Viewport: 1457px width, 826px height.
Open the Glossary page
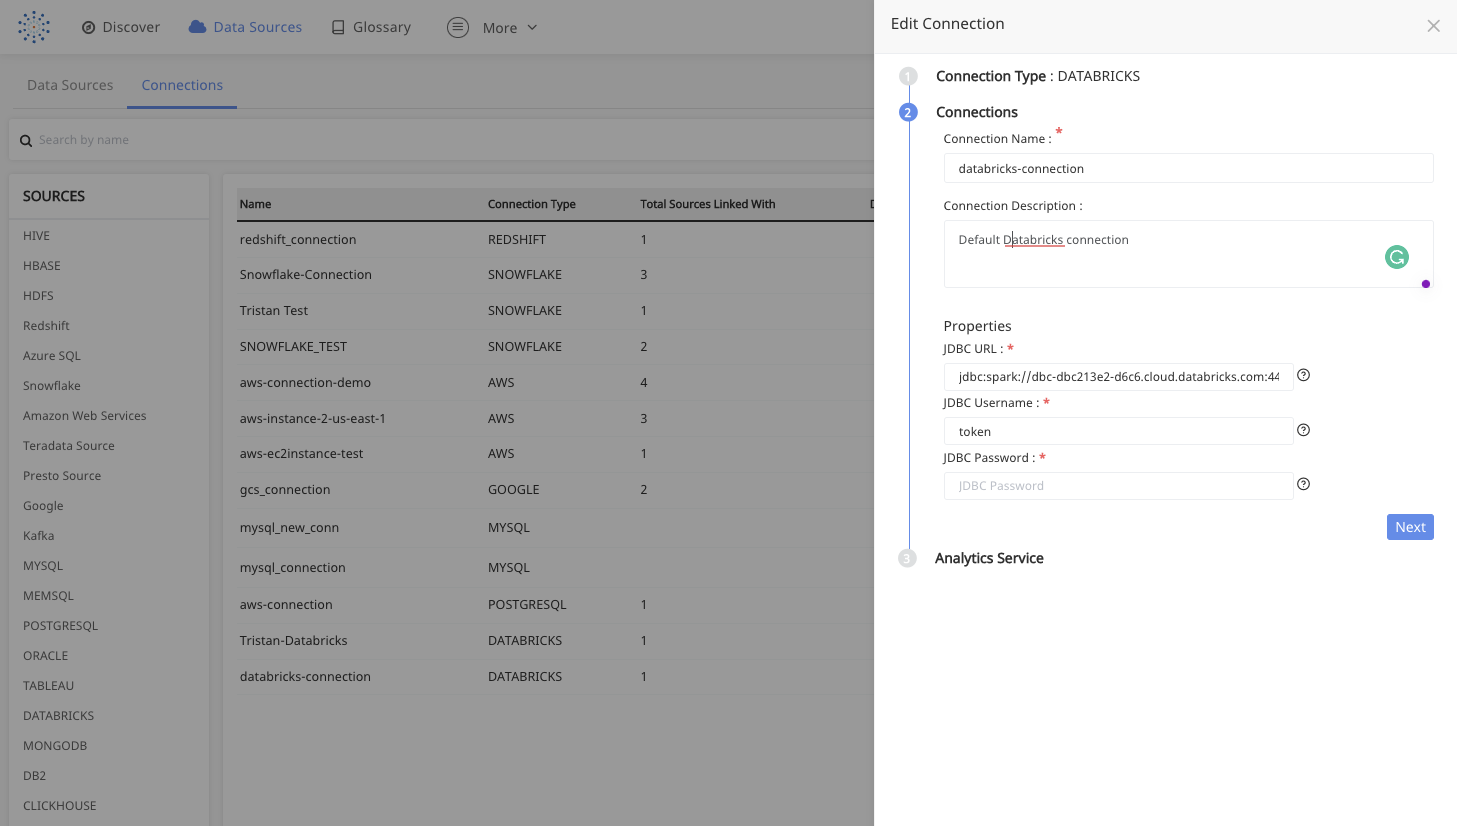(371, 27)
